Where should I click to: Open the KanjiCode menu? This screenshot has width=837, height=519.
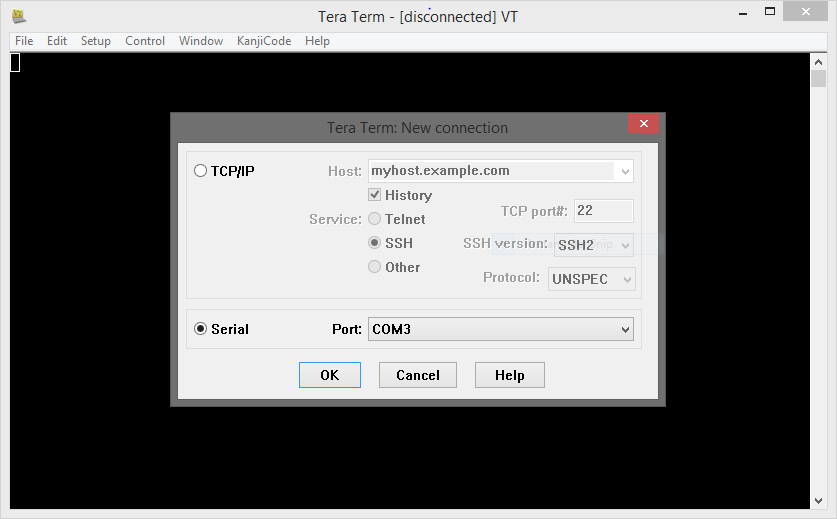(x=264, y=41)
